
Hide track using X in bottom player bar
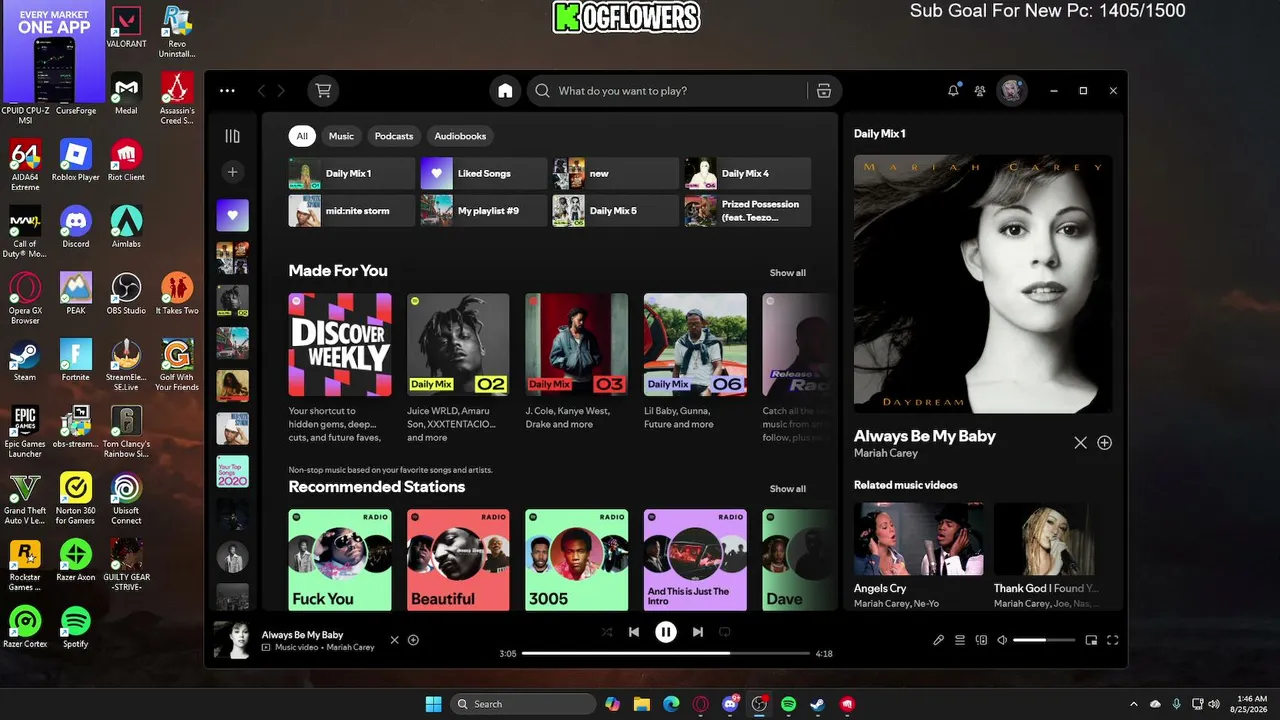click(394, 640)
